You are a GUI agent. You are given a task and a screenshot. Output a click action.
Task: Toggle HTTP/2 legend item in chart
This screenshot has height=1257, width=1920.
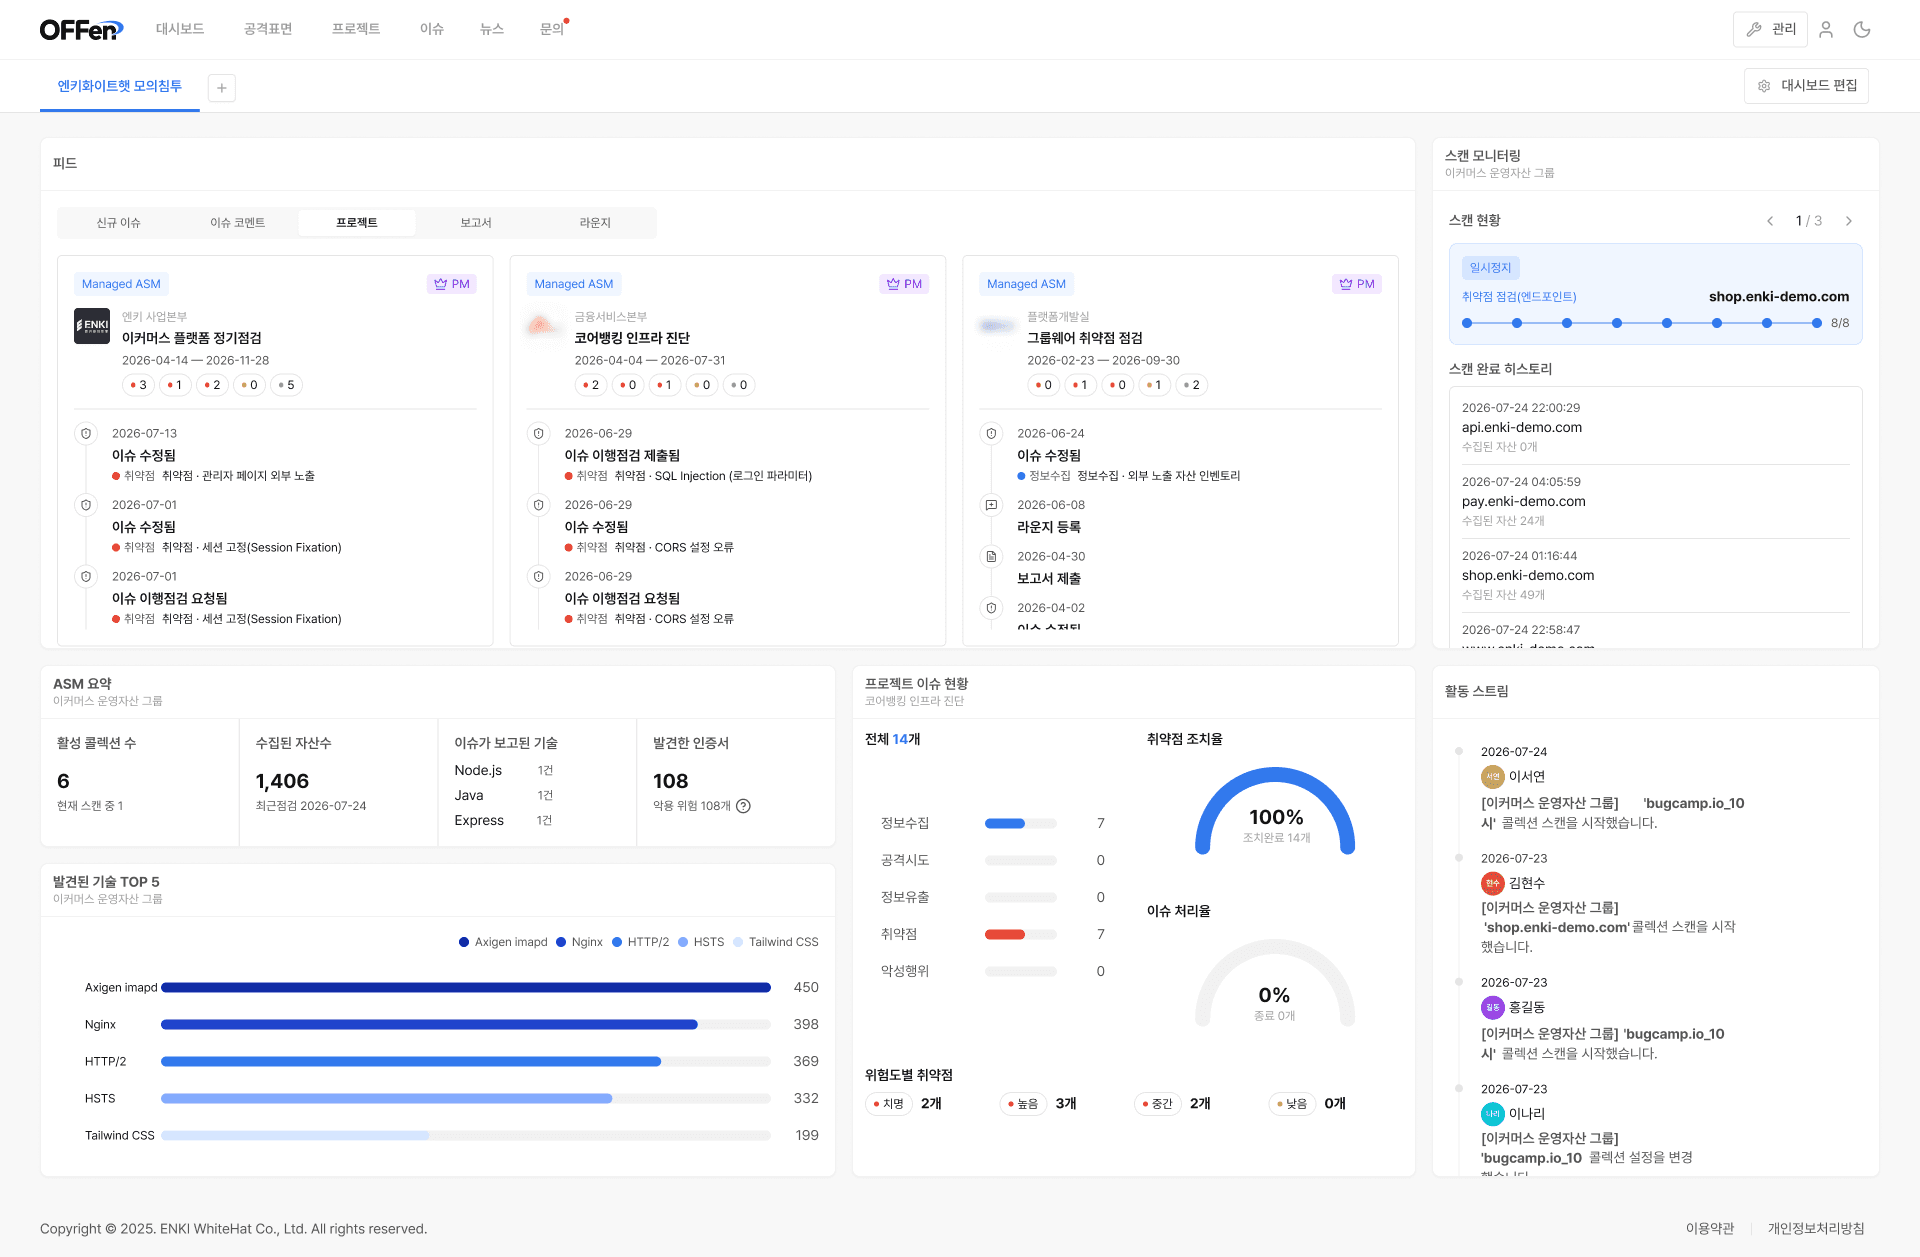click(640, 942)
